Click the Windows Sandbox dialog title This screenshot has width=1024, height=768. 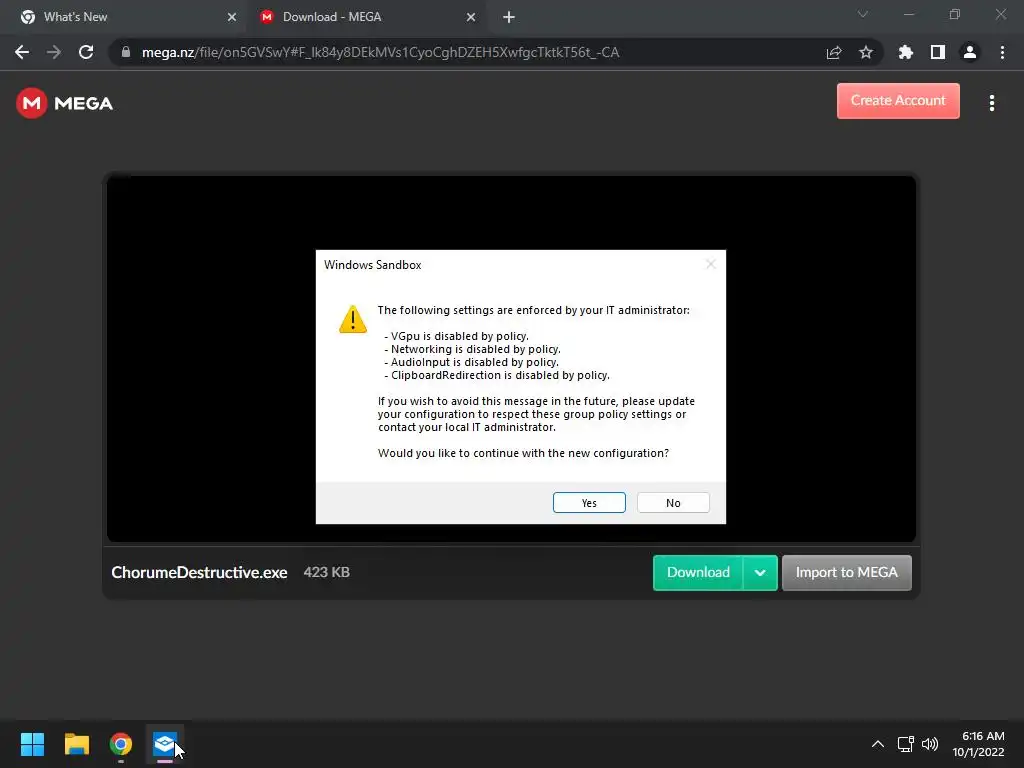372,264
